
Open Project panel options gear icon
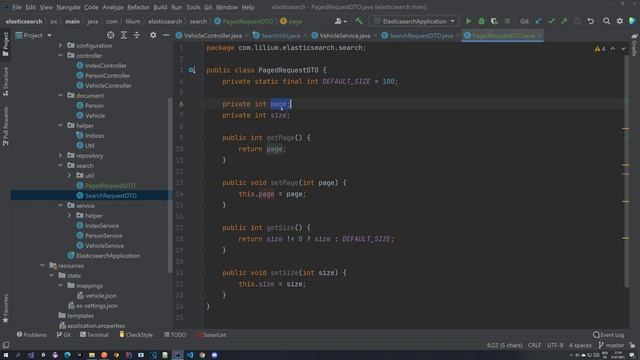pos(153,36)
